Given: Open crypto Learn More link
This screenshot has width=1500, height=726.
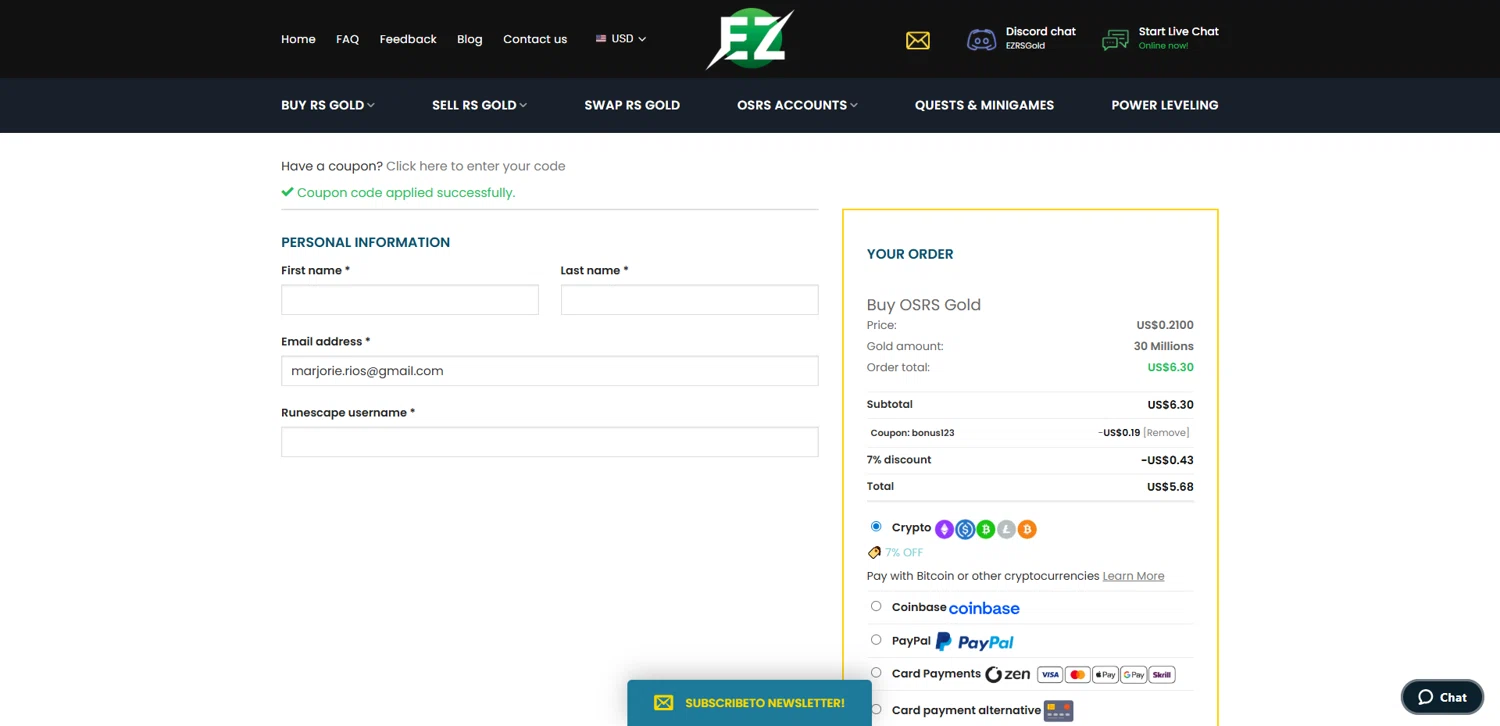Looking at the screenshot, I should click(x=1133, y=576).
